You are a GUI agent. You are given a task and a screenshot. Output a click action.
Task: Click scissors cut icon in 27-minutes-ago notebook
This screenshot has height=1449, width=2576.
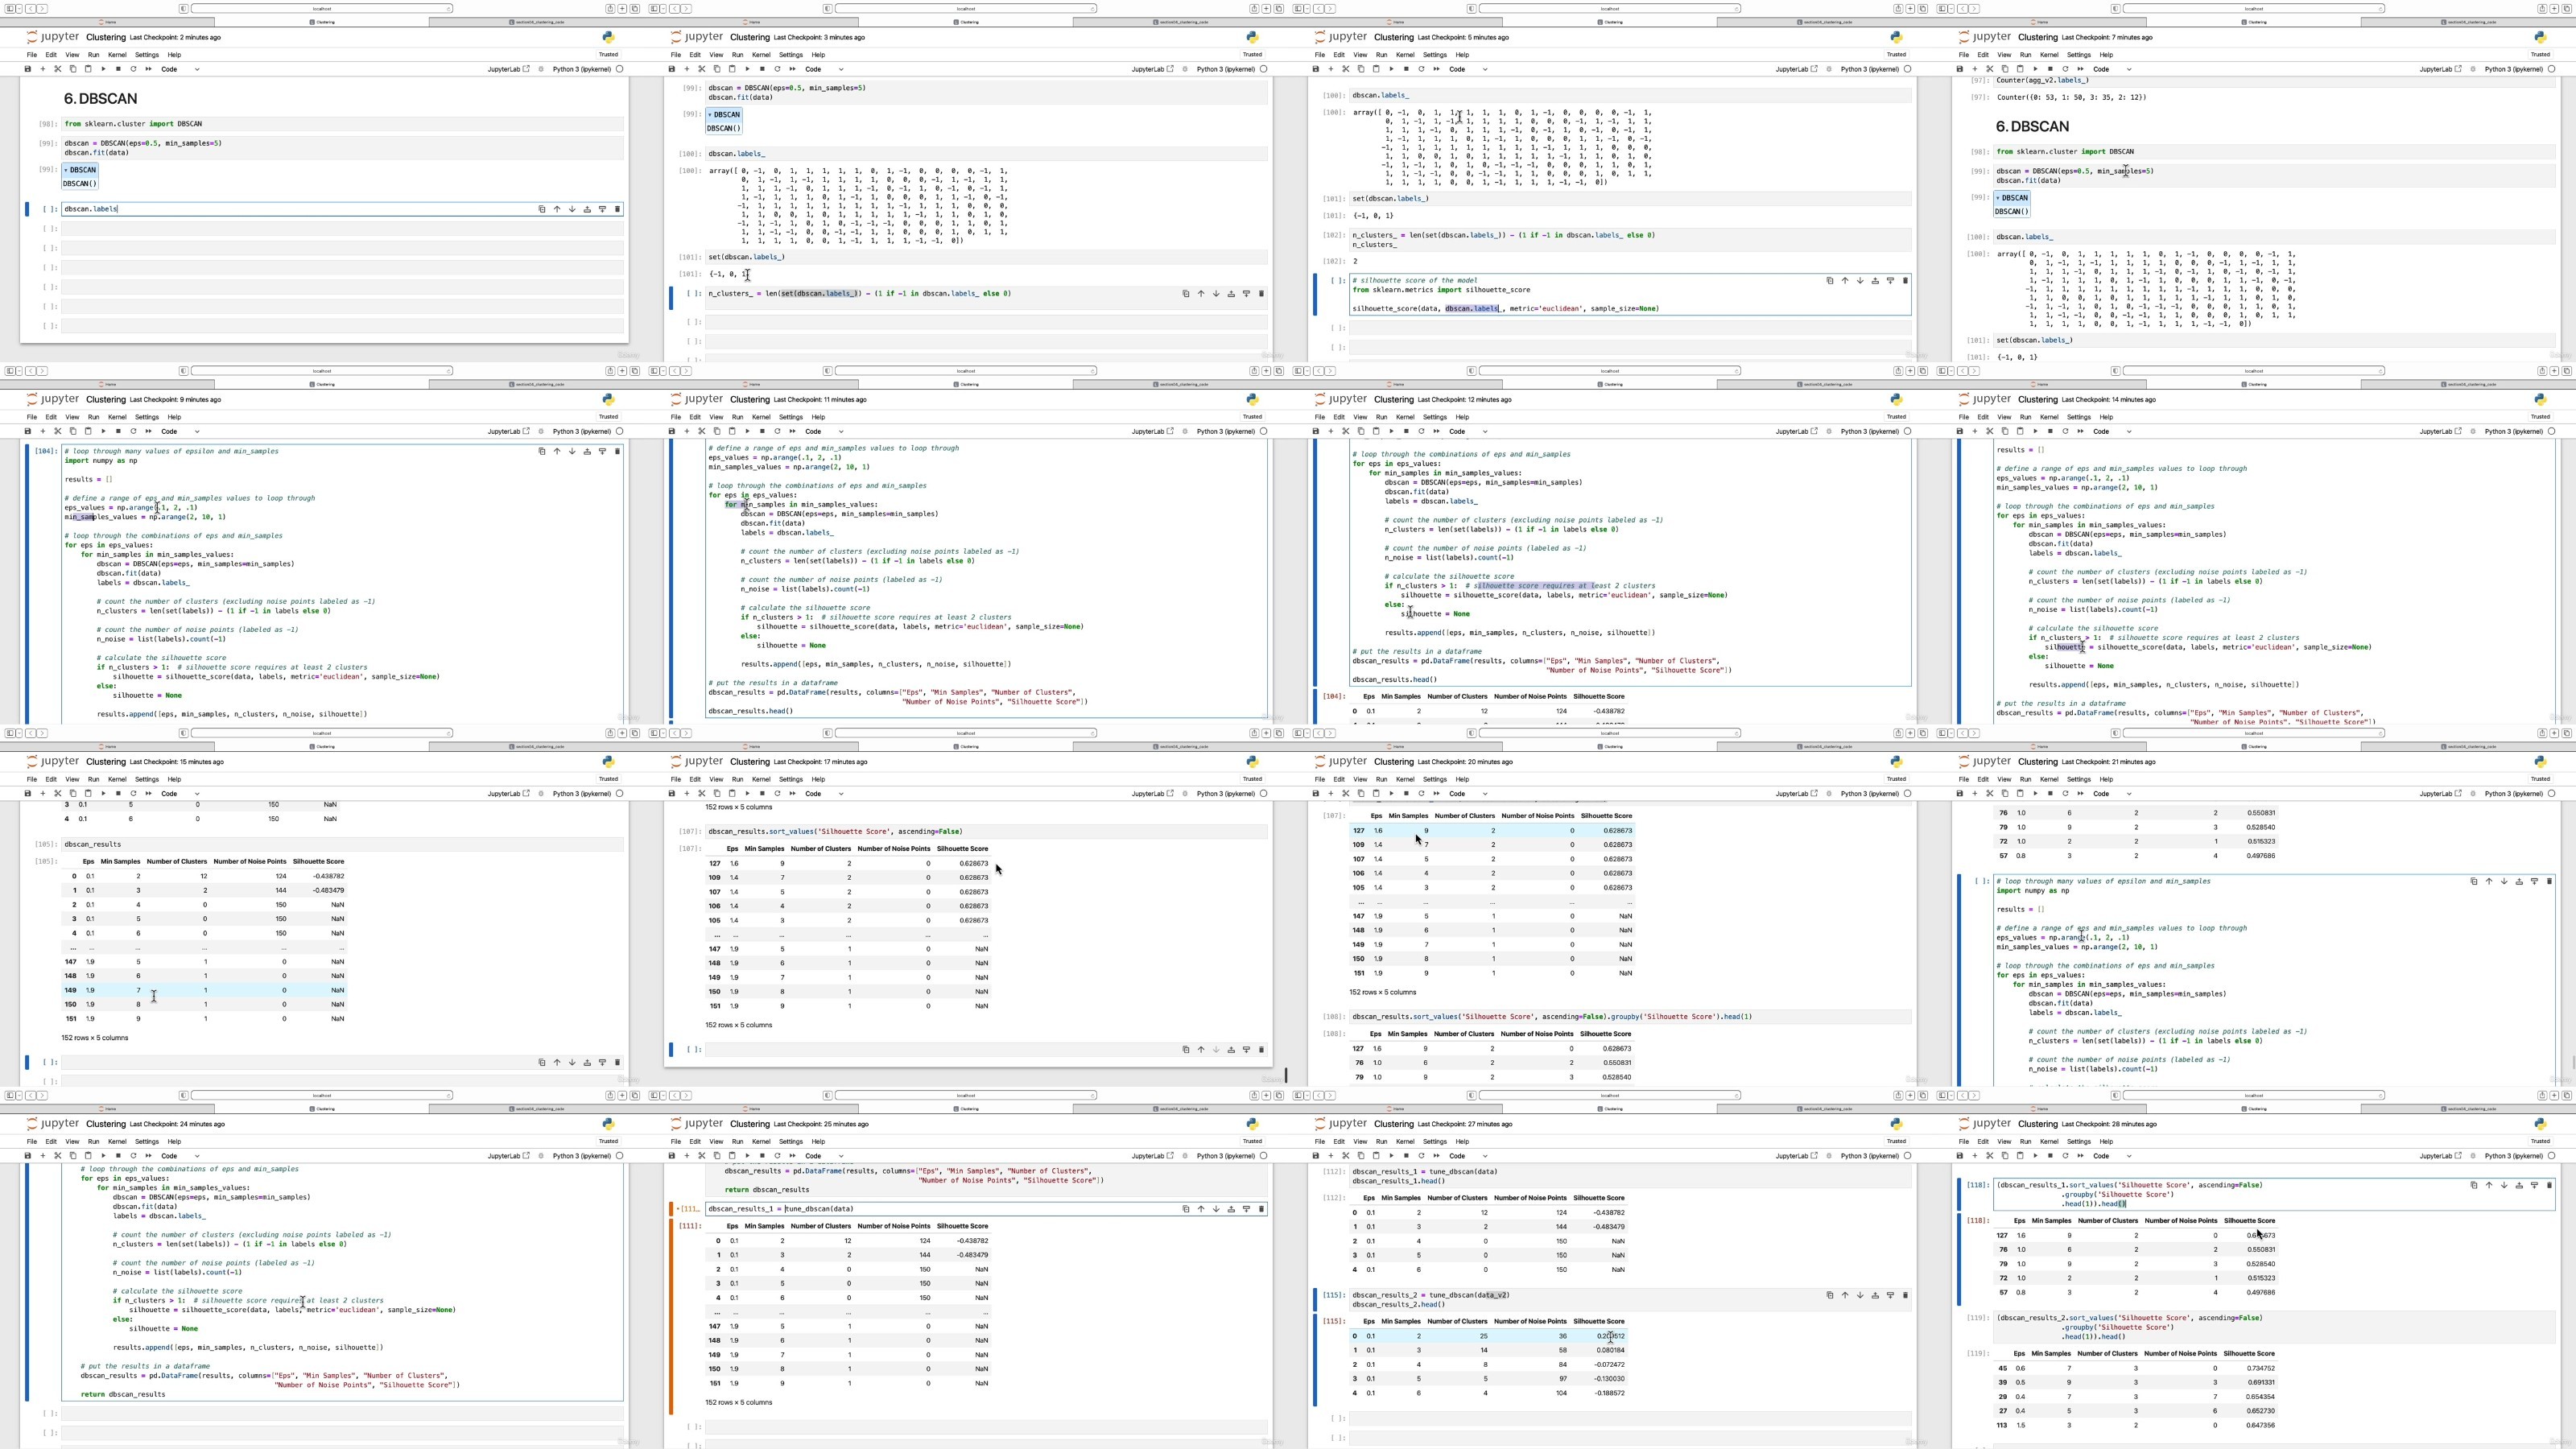click(1345, 1156)
